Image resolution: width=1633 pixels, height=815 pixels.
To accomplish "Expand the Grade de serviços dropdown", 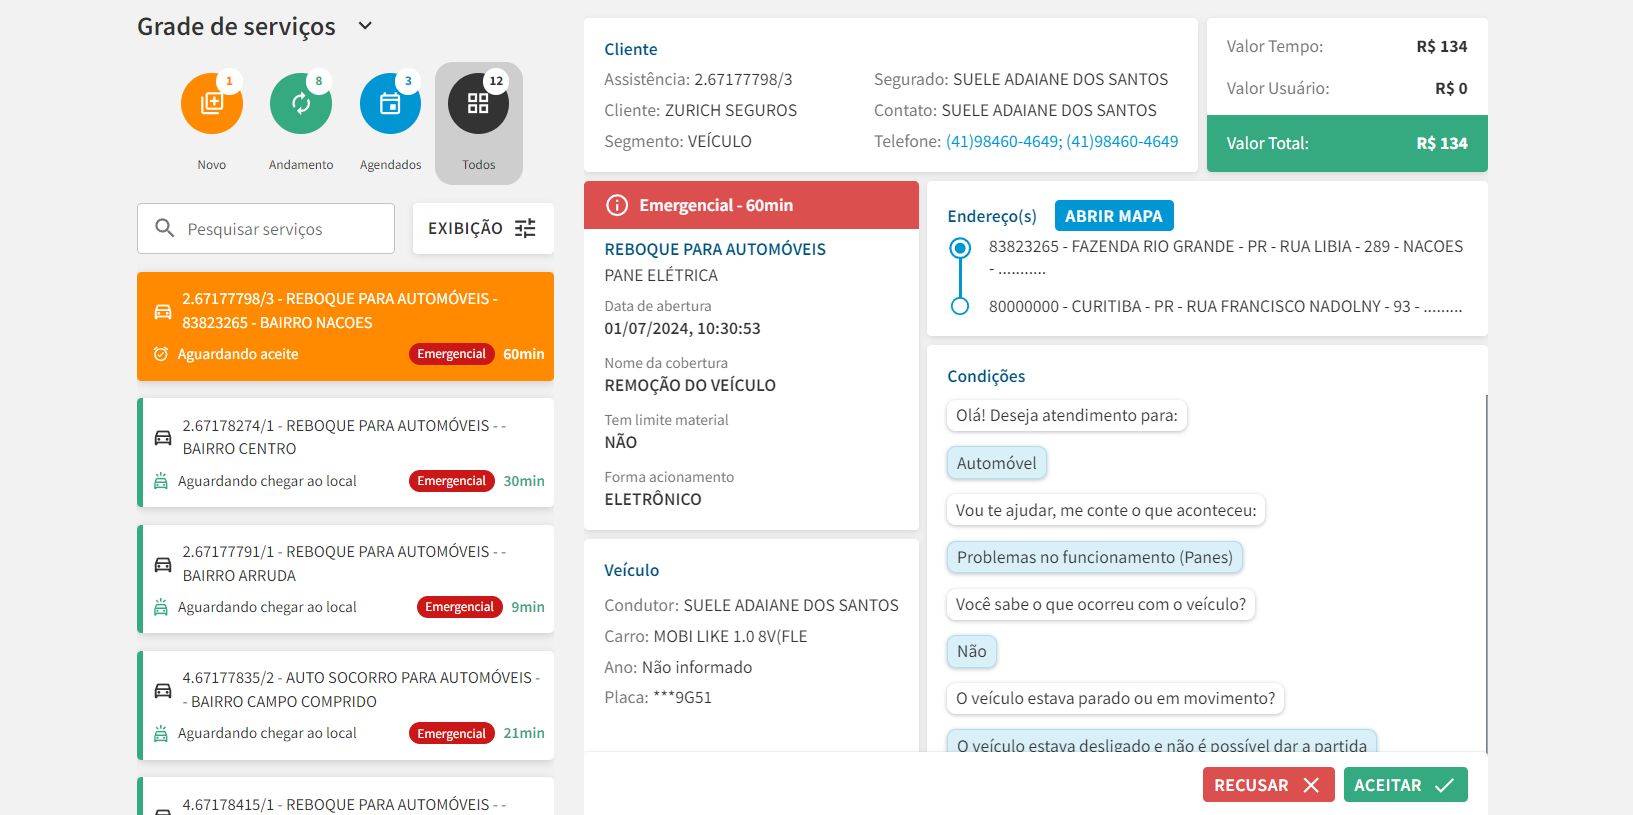I will click(365, 26).
